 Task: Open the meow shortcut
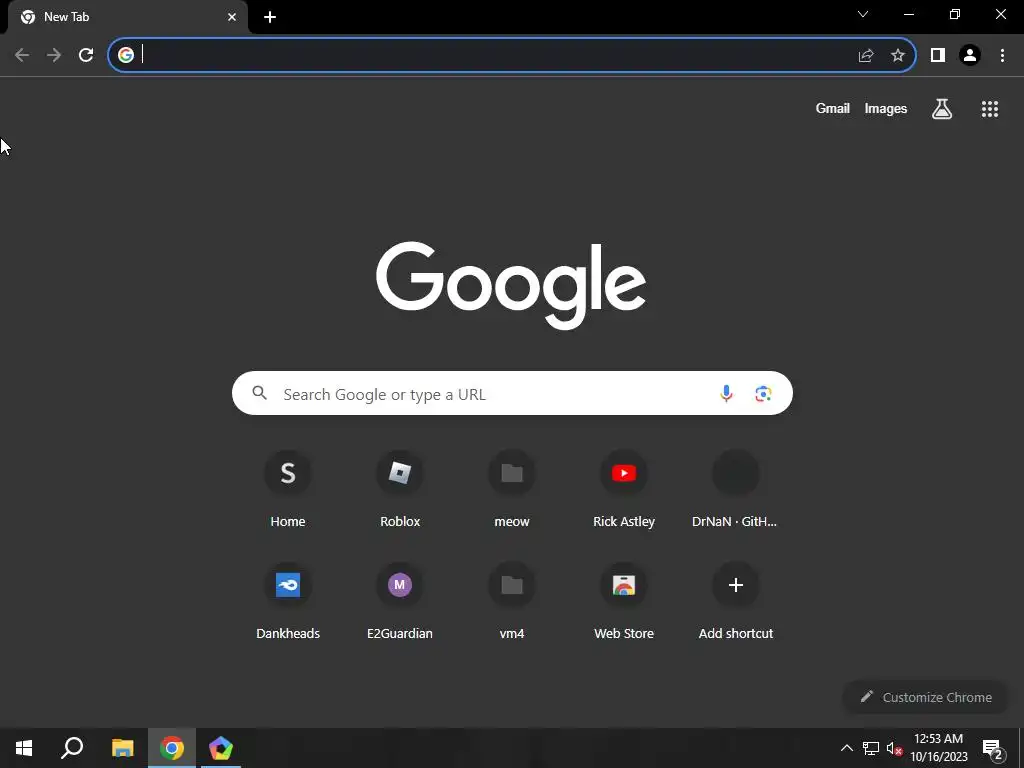[x=512, y=488]
